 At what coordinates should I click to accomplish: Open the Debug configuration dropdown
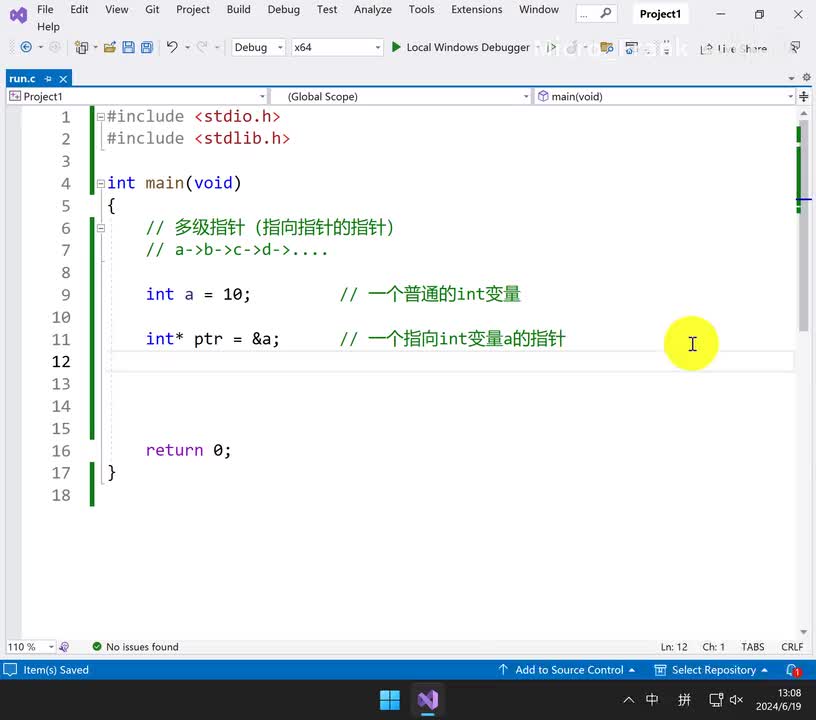click(258, 47)
